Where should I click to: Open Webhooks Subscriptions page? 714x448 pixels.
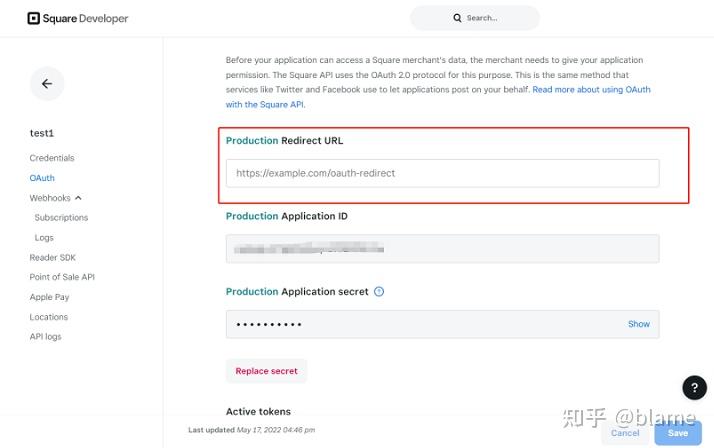61,217
